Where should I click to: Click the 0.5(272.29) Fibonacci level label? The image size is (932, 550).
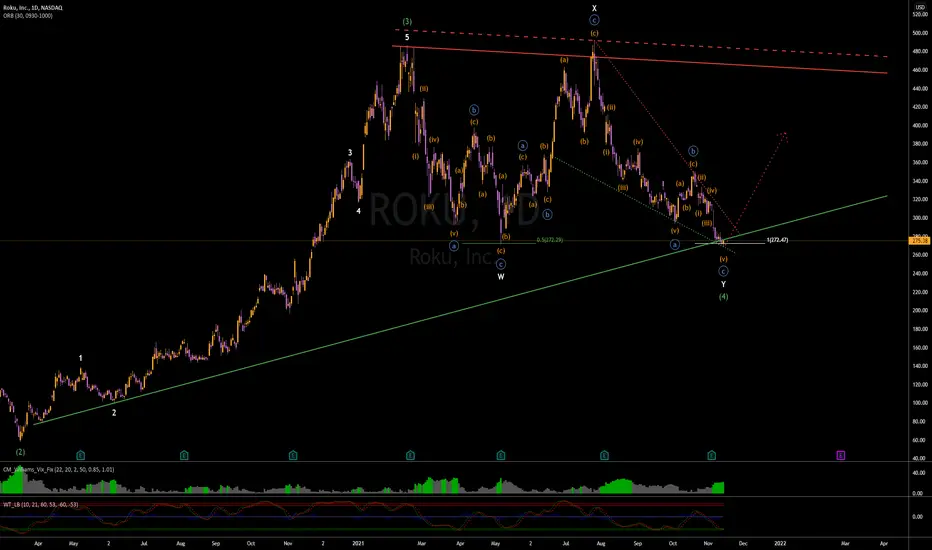549,240
